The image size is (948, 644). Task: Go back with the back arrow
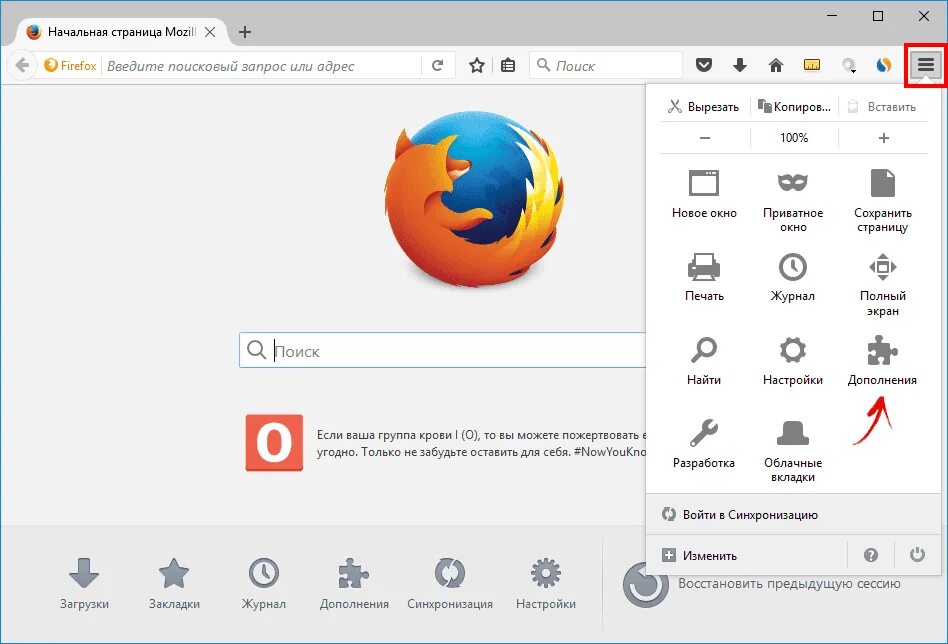tap(22, 65)
